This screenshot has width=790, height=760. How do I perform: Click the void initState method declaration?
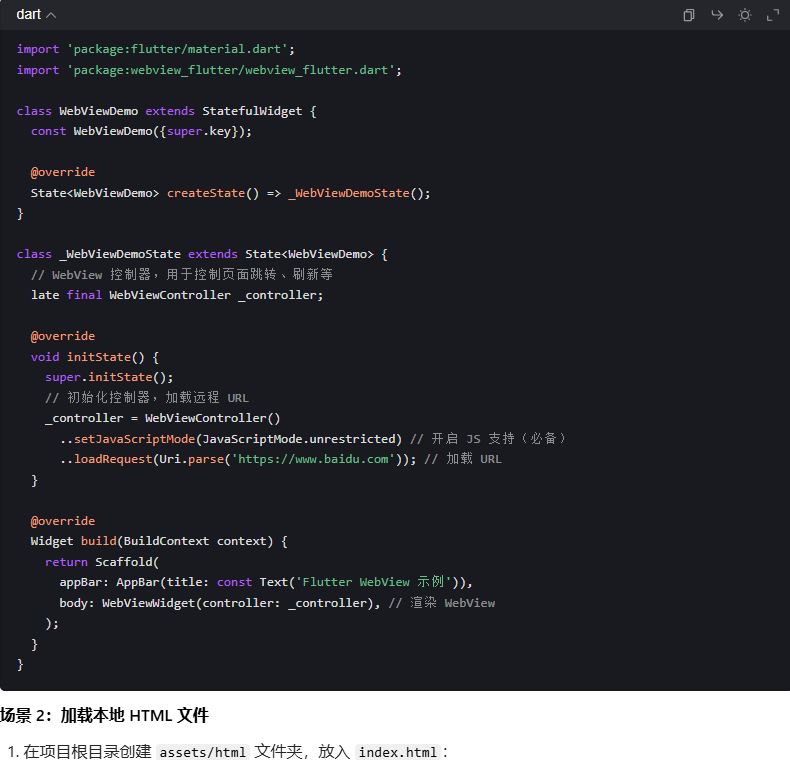(x=95, y=357)
